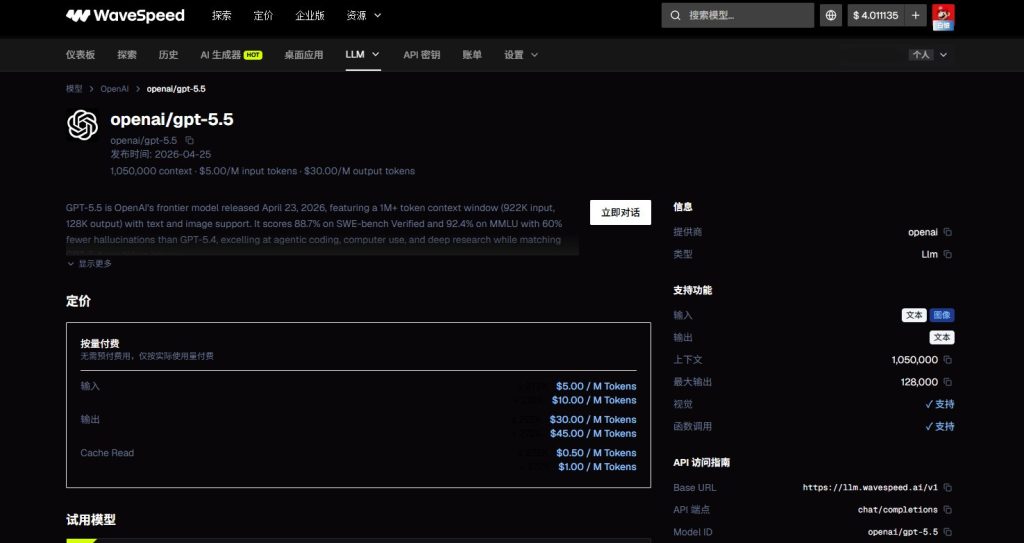The height and width of the screenshot is (543, 1024).
Task: Click the 函数调用 支持 status text
Action: click(940, 427)
